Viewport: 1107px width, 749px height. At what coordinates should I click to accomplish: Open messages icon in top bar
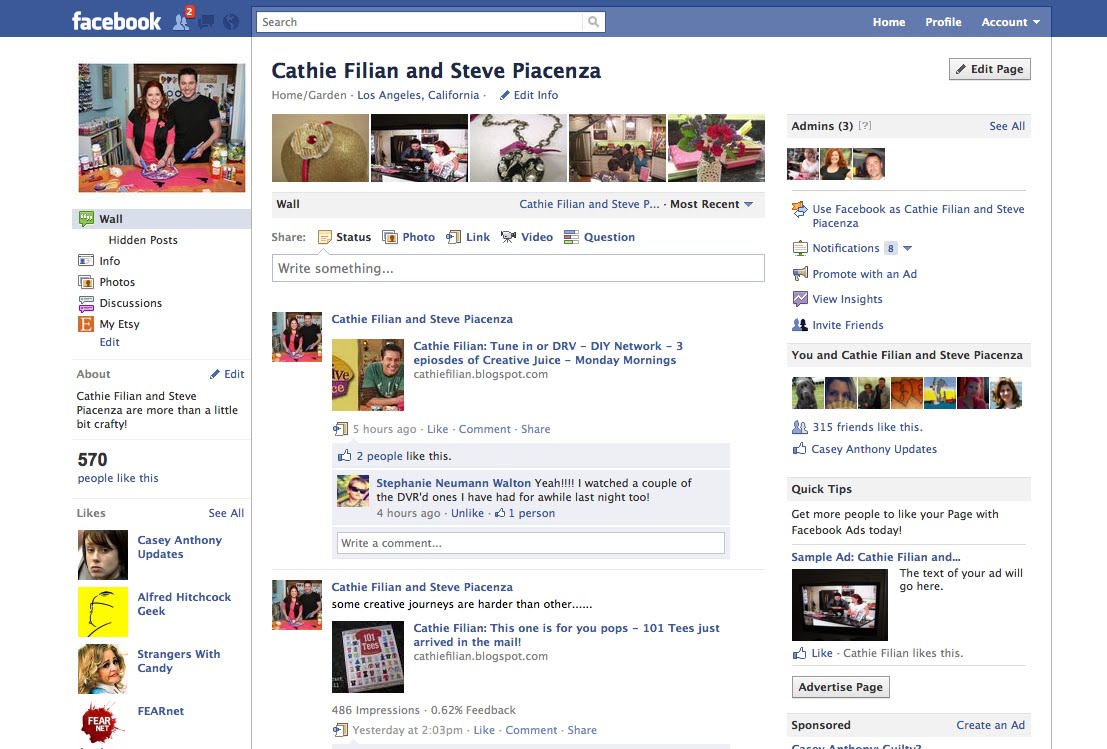[x=206, y=22]
